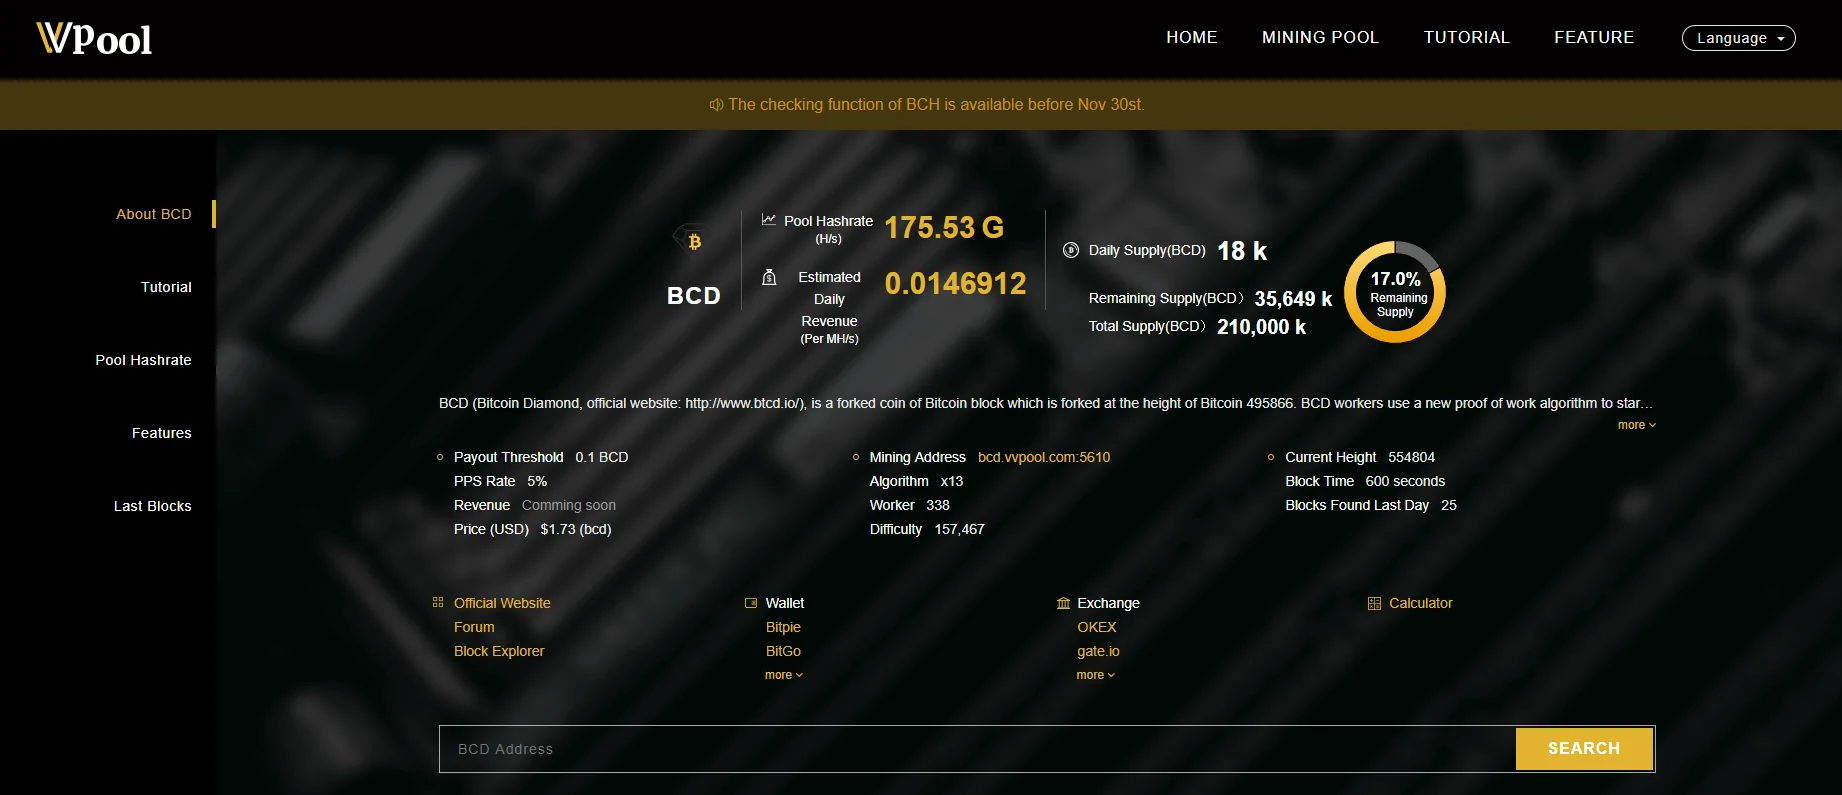Click the BCH checking function announcement
Viewport: 1842px width, 795px height.
(936, 105)
